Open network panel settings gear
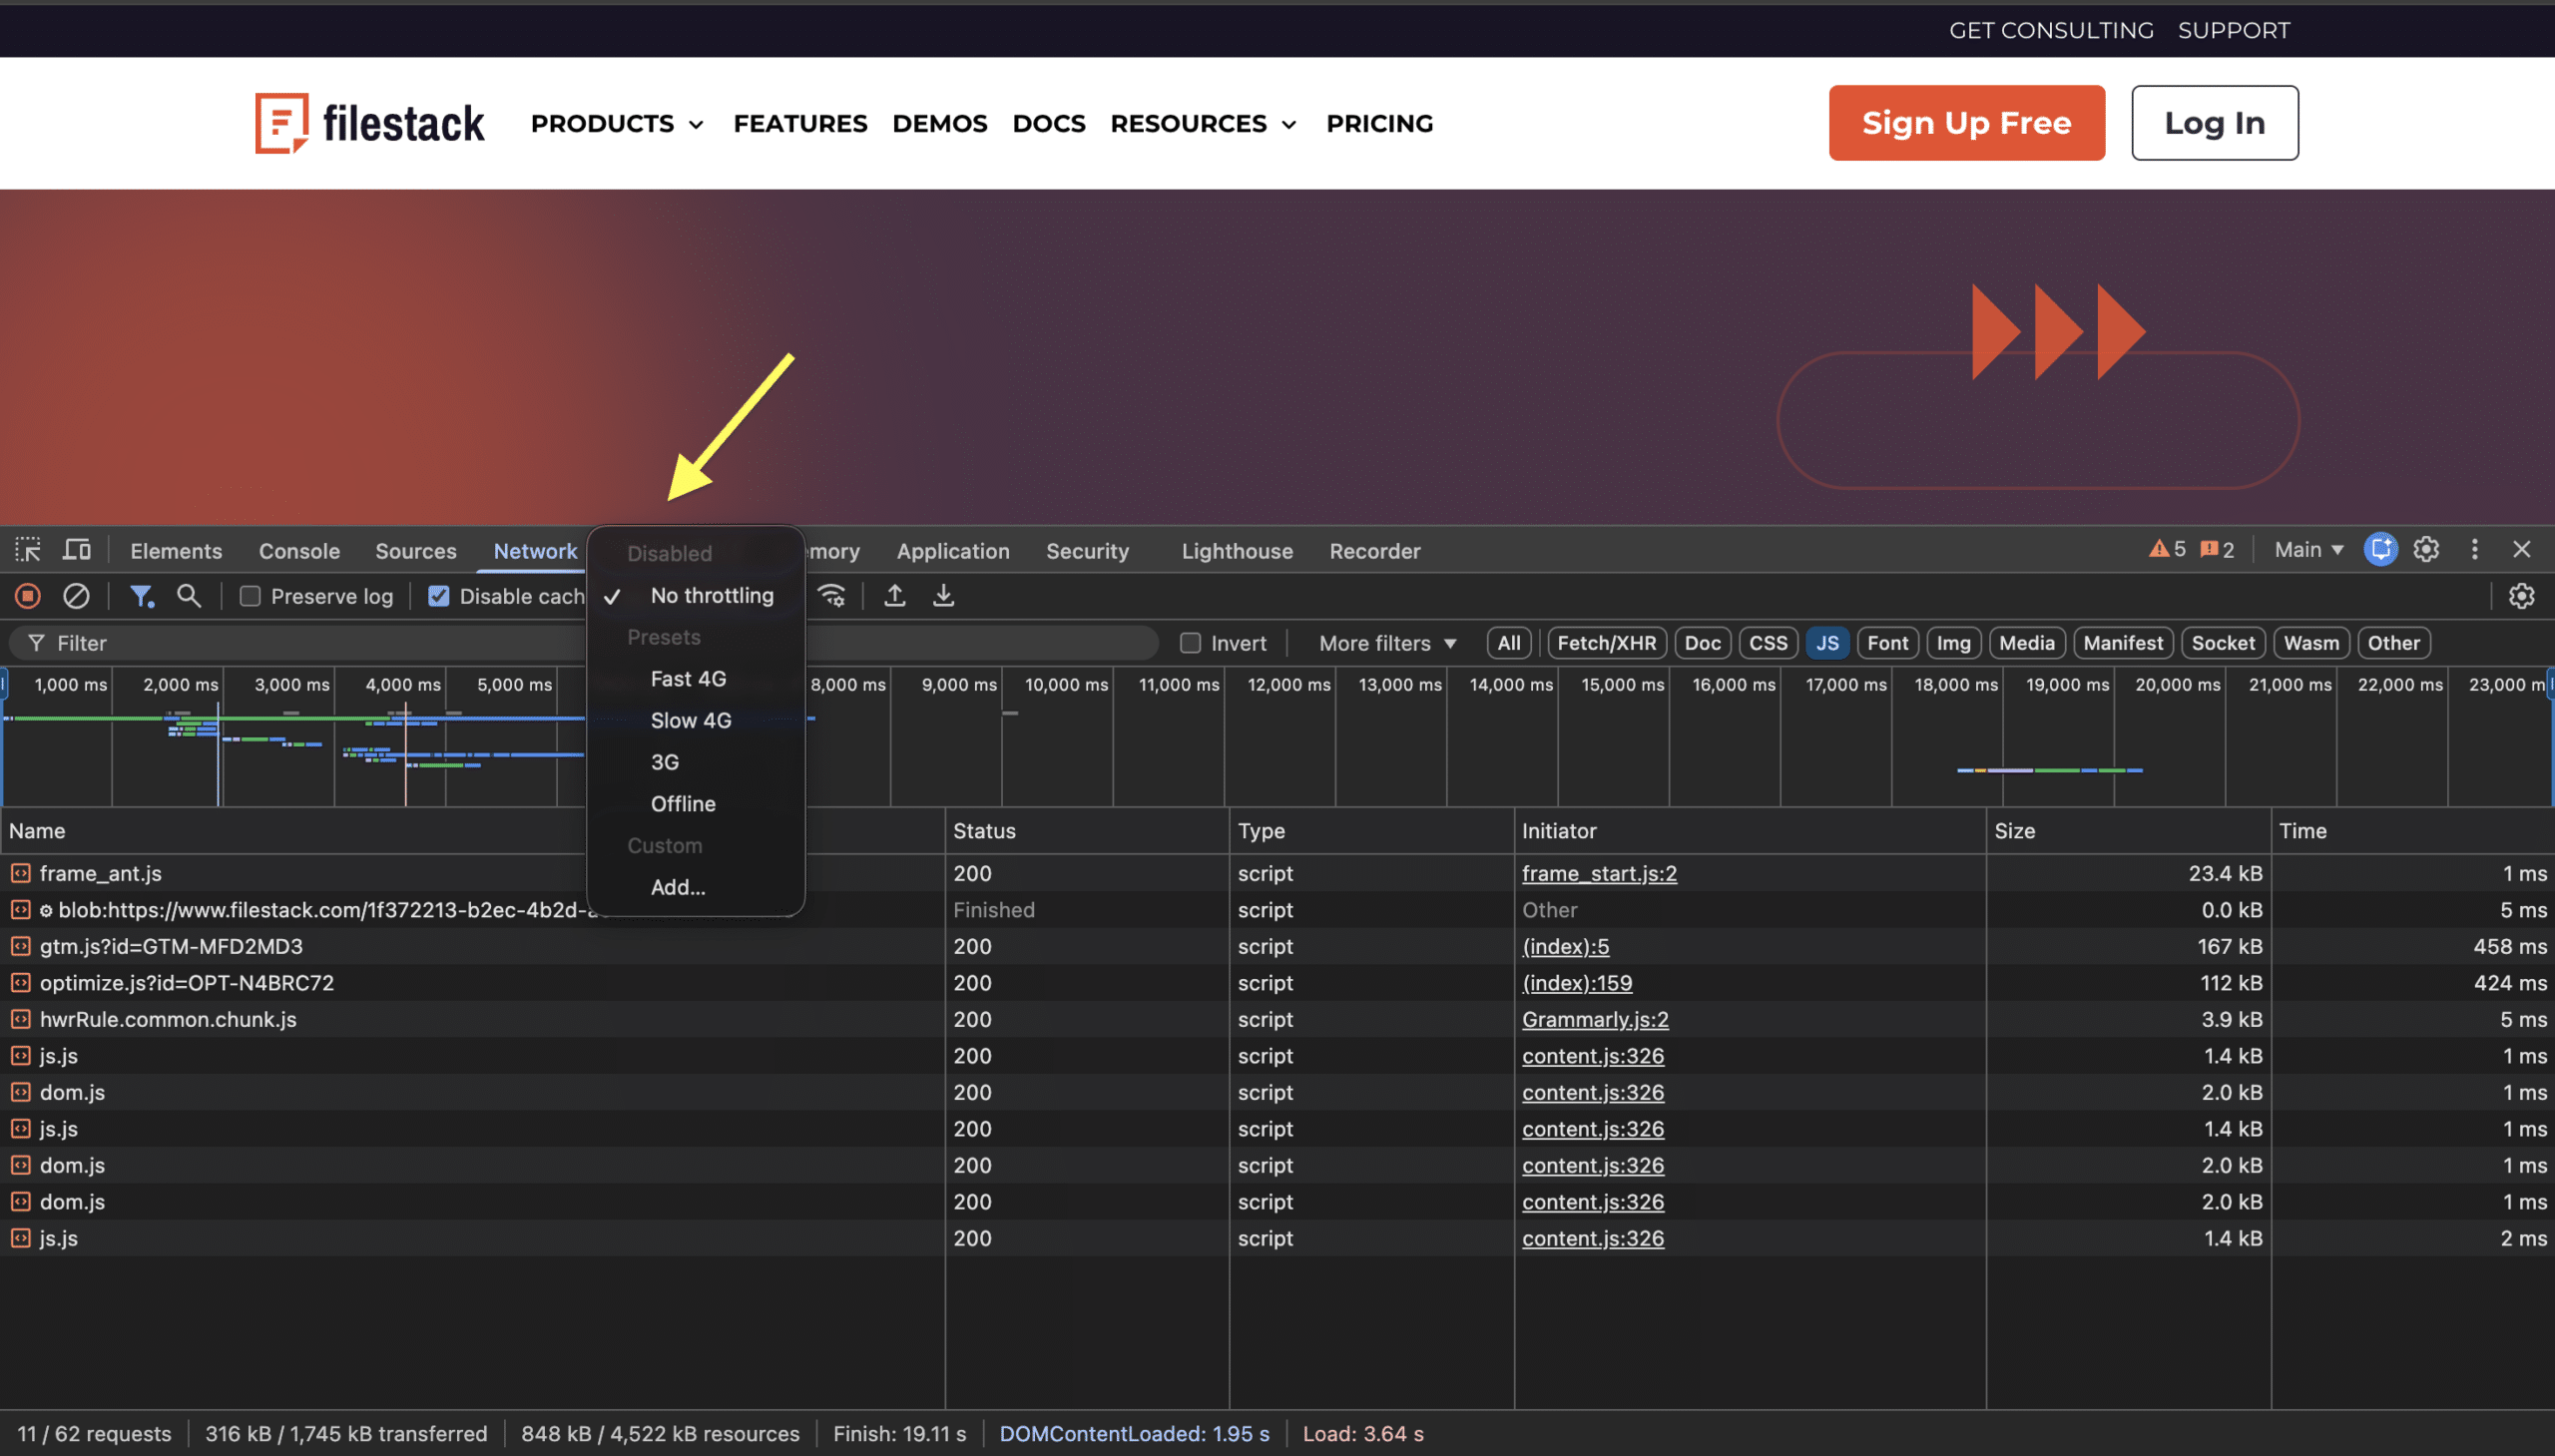The width and height of the screenshot is (2555, 1456). click(x=2521, y=596)
